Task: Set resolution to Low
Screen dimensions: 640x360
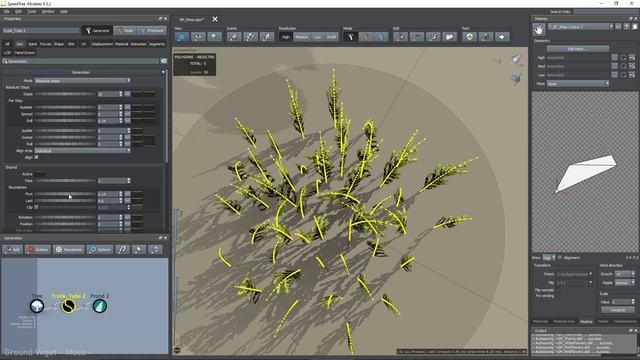Action: [318, 37]
